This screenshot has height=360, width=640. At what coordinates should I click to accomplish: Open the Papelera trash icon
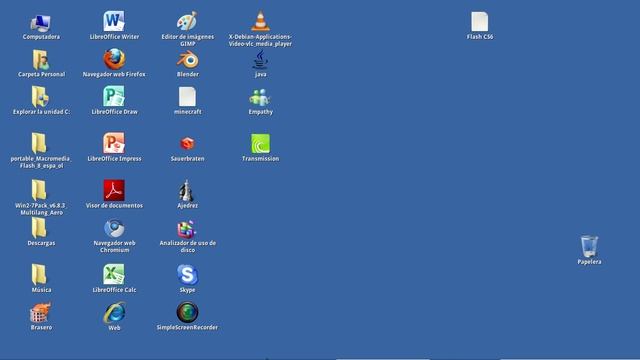tap(589, 247)
